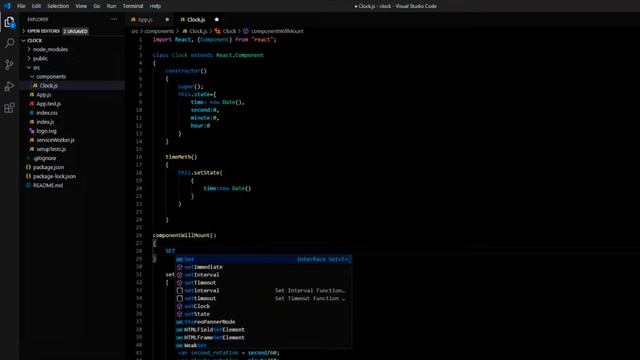Open the Explorer more actions ellipsis
Image resolution: width=640 pixels, height=360 pixels.
(114, 19)
